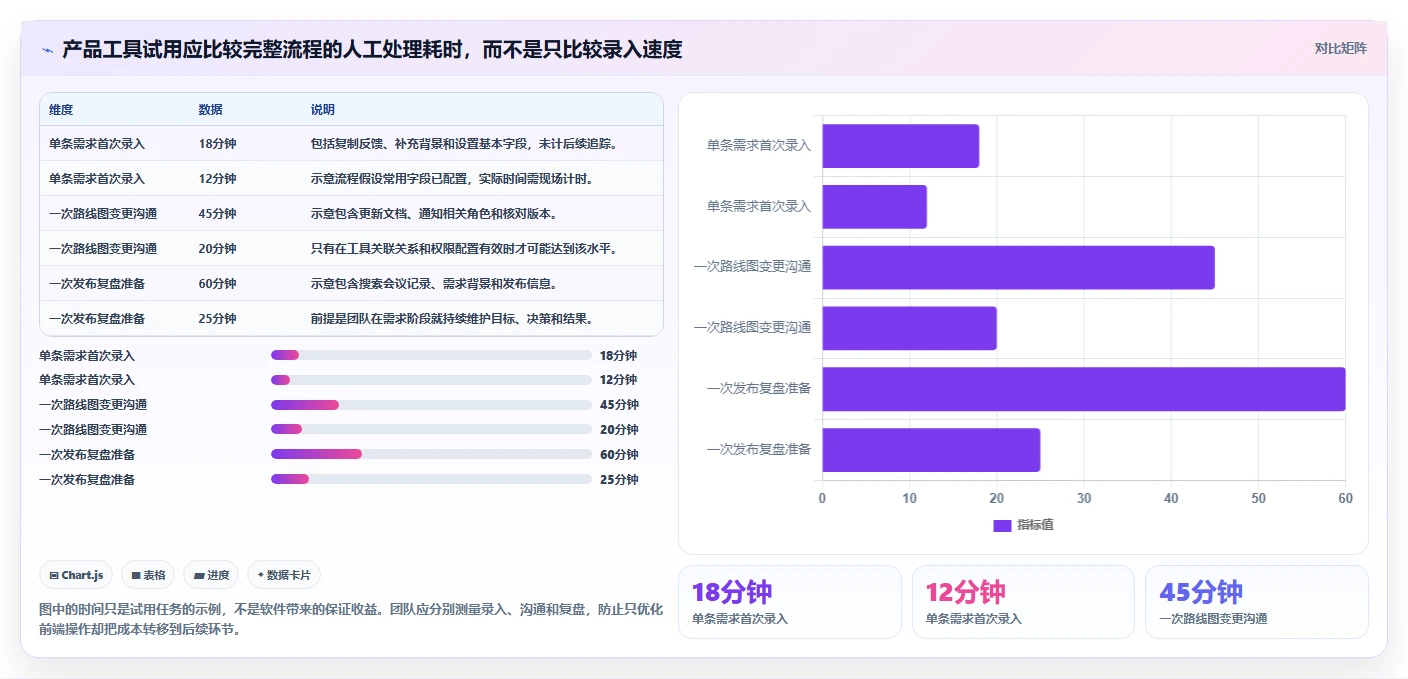Click the 60分钟 cell in the table
Viewport: 1408px width, 679px height.
click(x=217, y=284)
